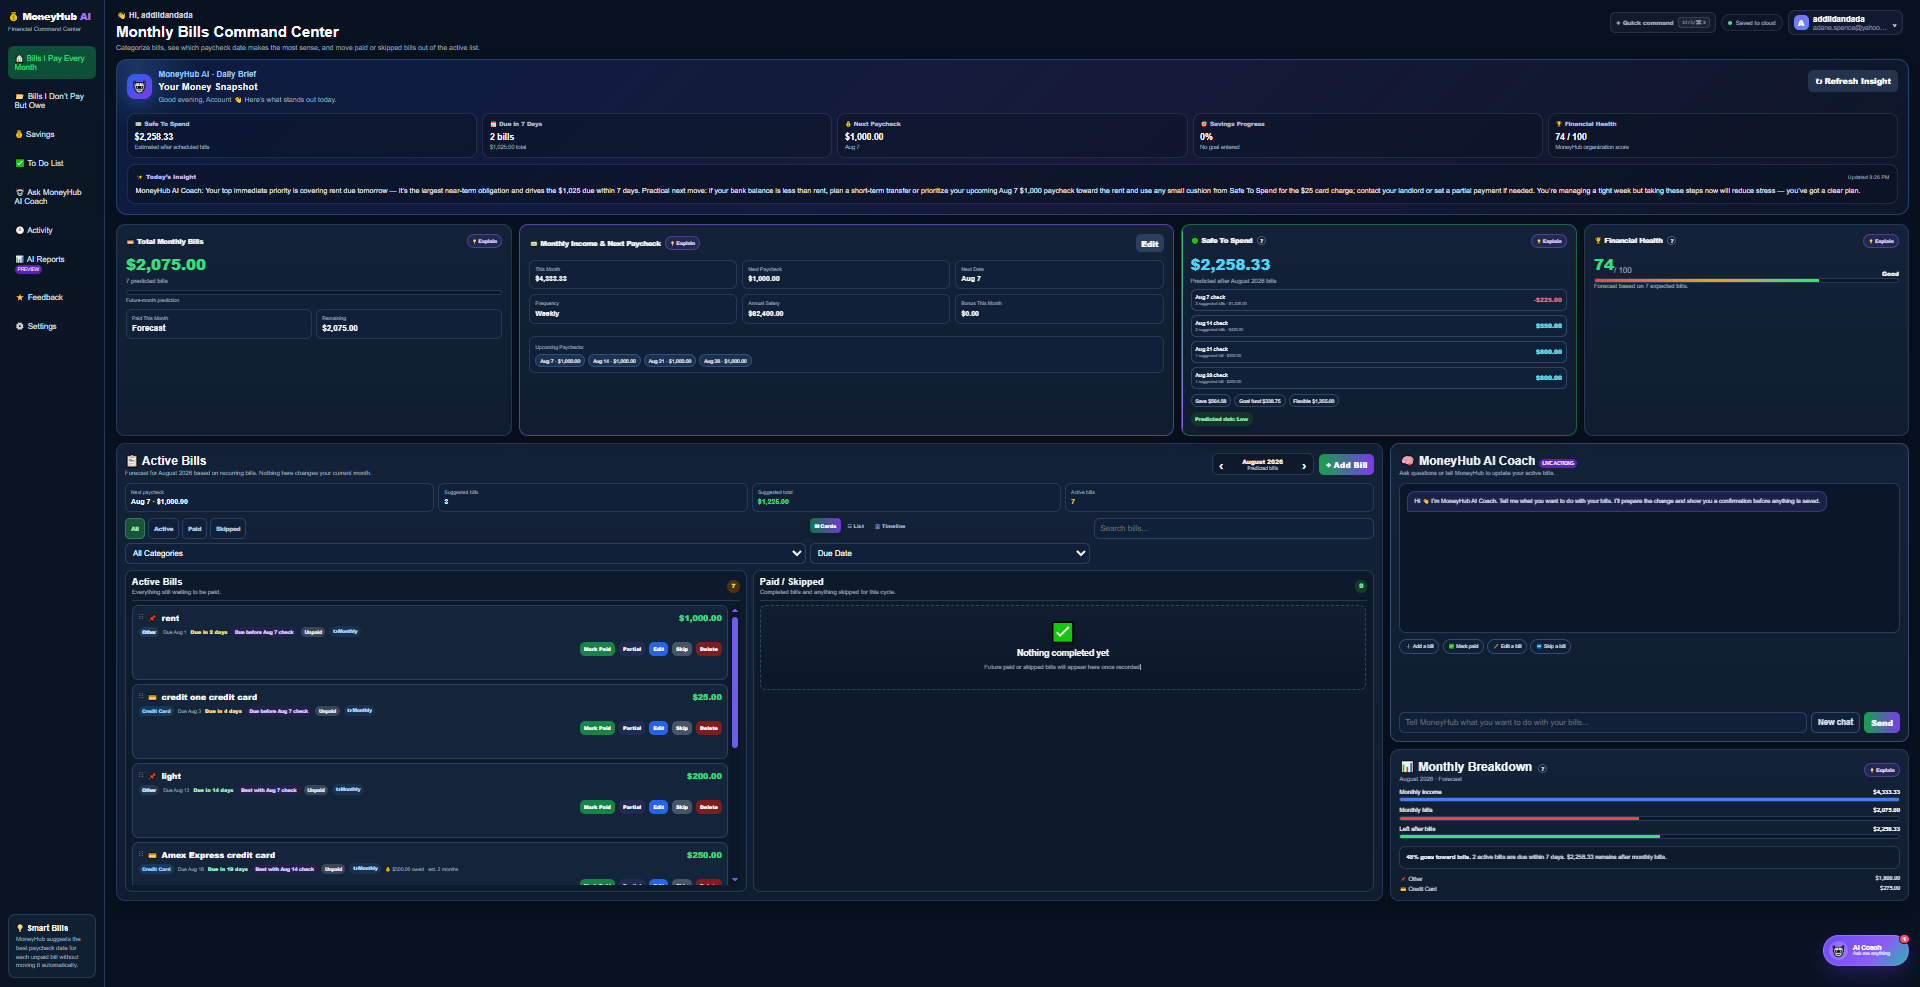Click the Financial Health score bar
Screen dimensions: 1920x987
(1746, 280)
